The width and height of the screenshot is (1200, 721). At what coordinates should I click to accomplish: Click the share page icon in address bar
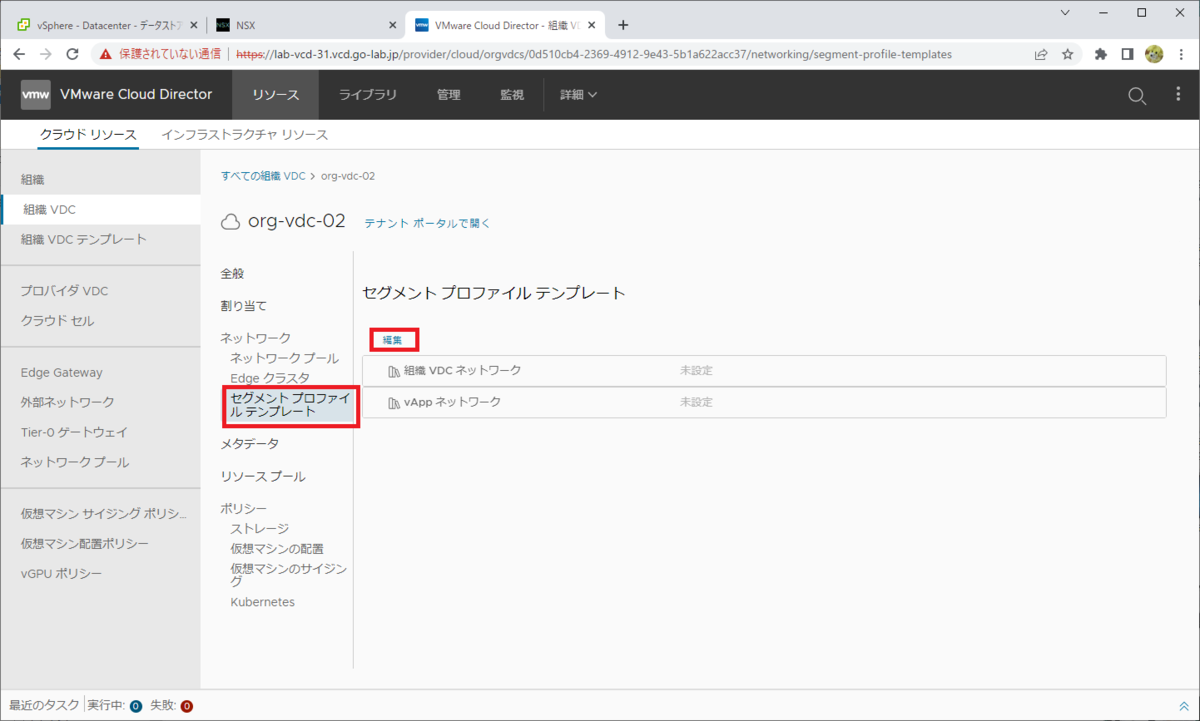coord(1041,54)
